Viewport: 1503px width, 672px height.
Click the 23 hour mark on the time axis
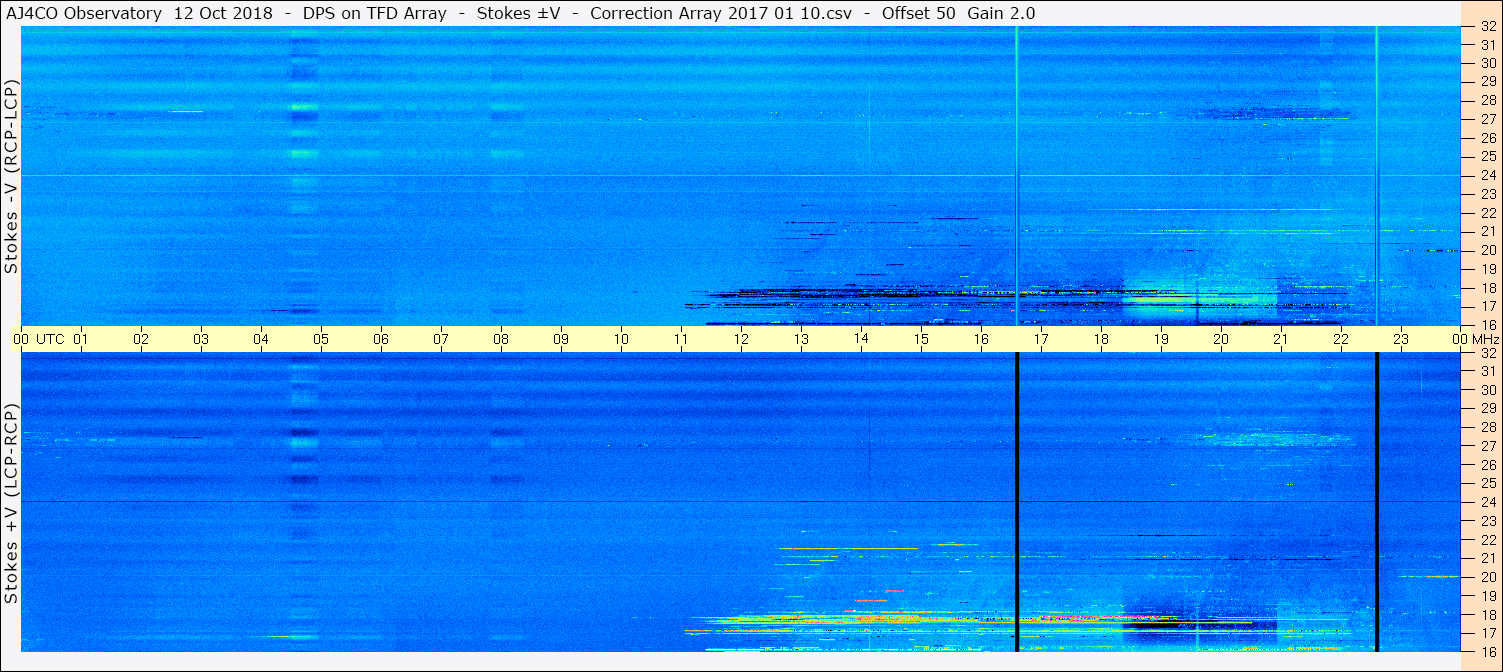point(1401,339)
